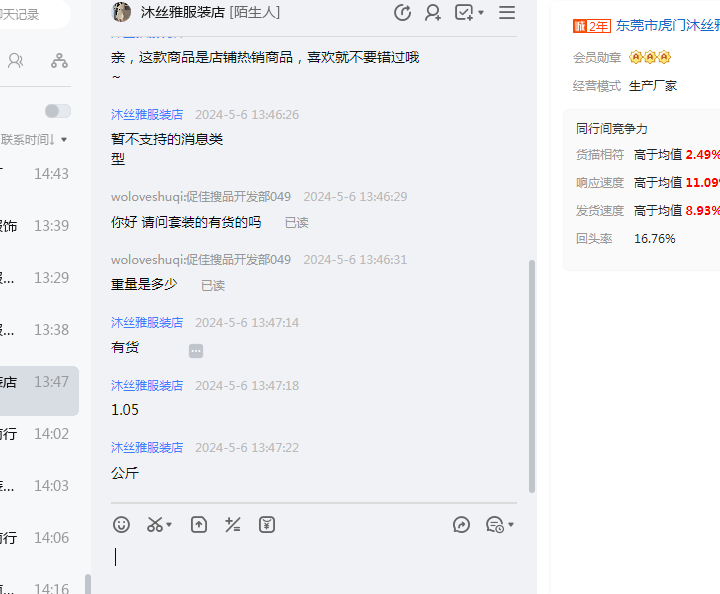Click message text 你好 请问套装的有货的吗
This screenshot has width=720, height=594.
(186, 222)
